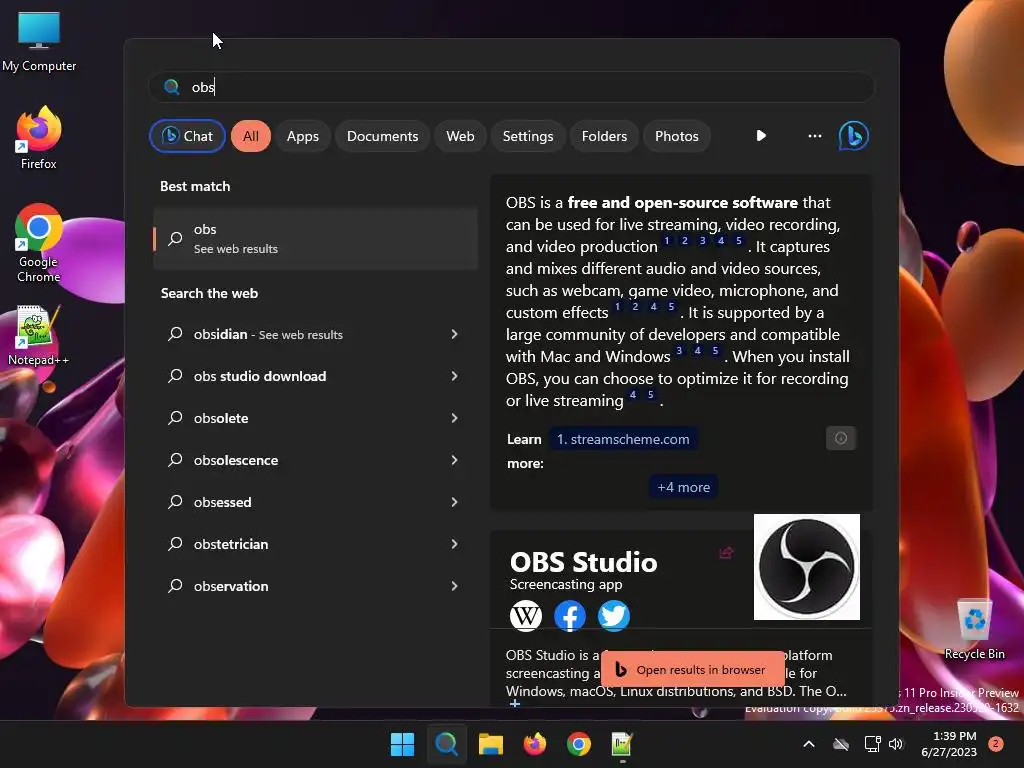Expand the obsolescence suggestion chevron
The height and width of the screenshot is (768, 1024).
coord(455,460)
